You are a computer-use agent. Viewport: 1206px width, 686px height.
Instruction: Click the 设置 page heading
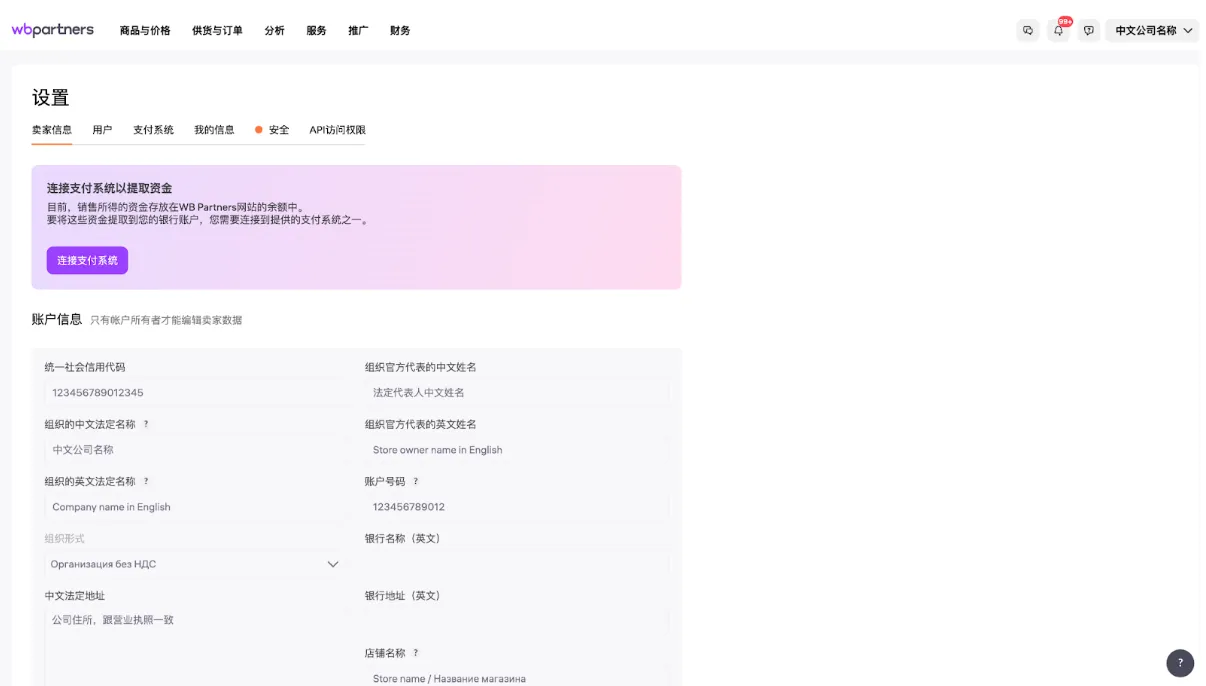point(50,98)
